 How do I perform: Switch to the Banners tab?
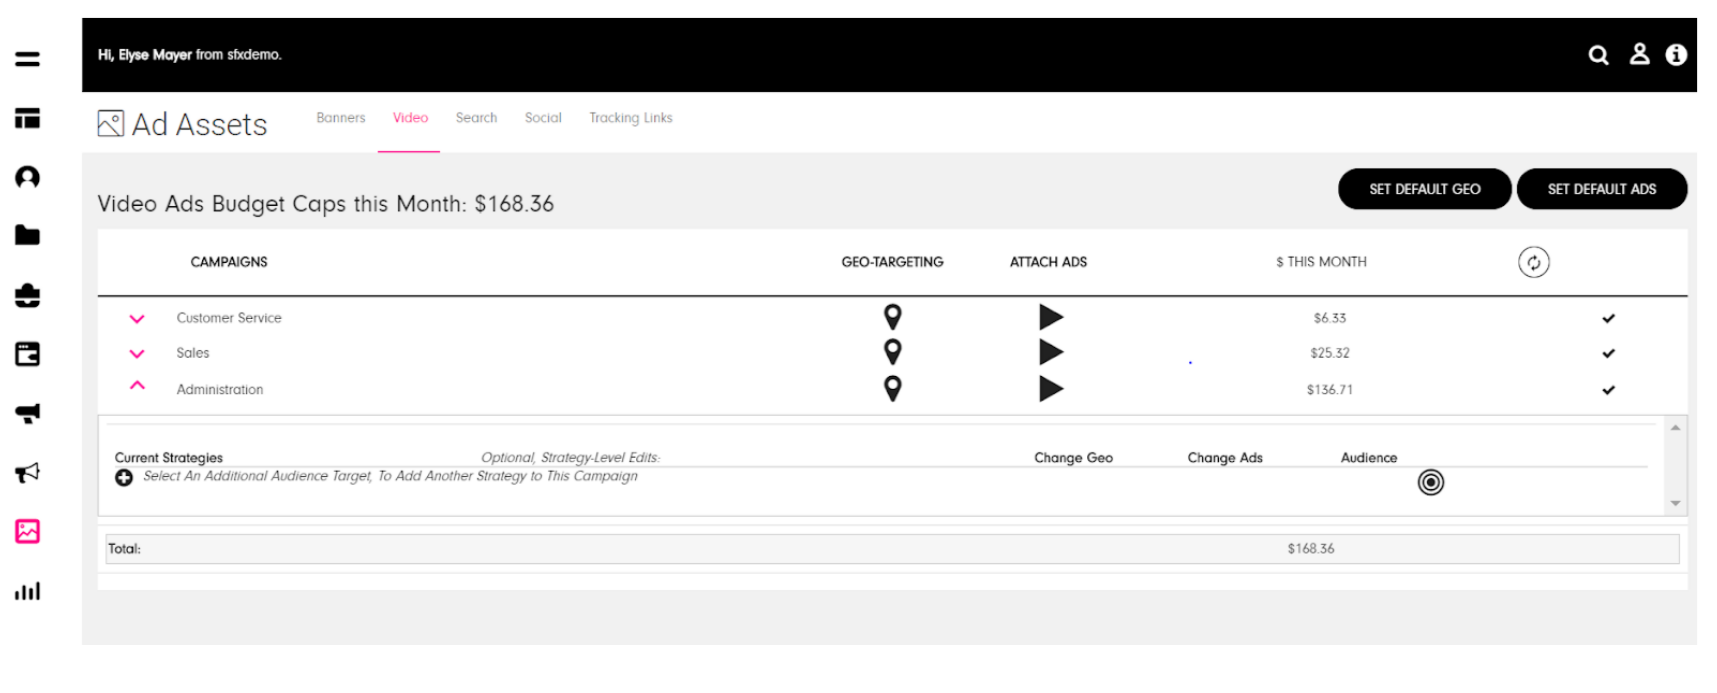point(340,118)
